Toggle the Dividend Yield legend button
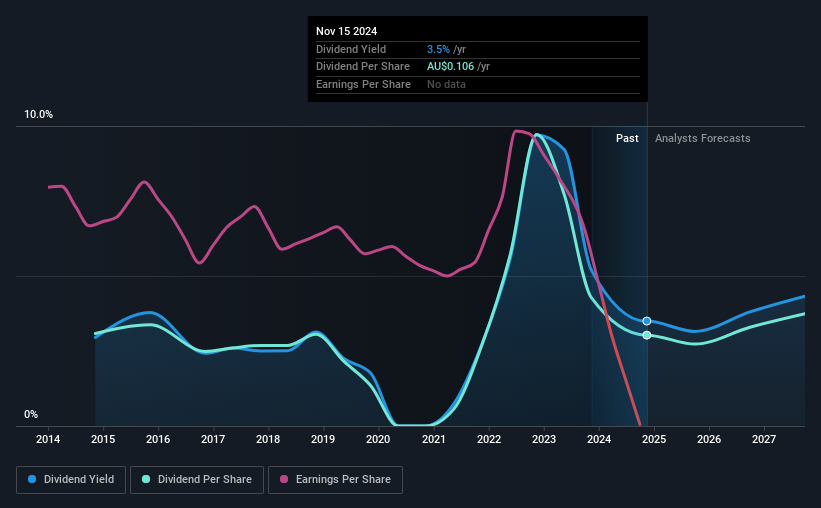This screenshot has height=508, width=821. coord(71,480)
